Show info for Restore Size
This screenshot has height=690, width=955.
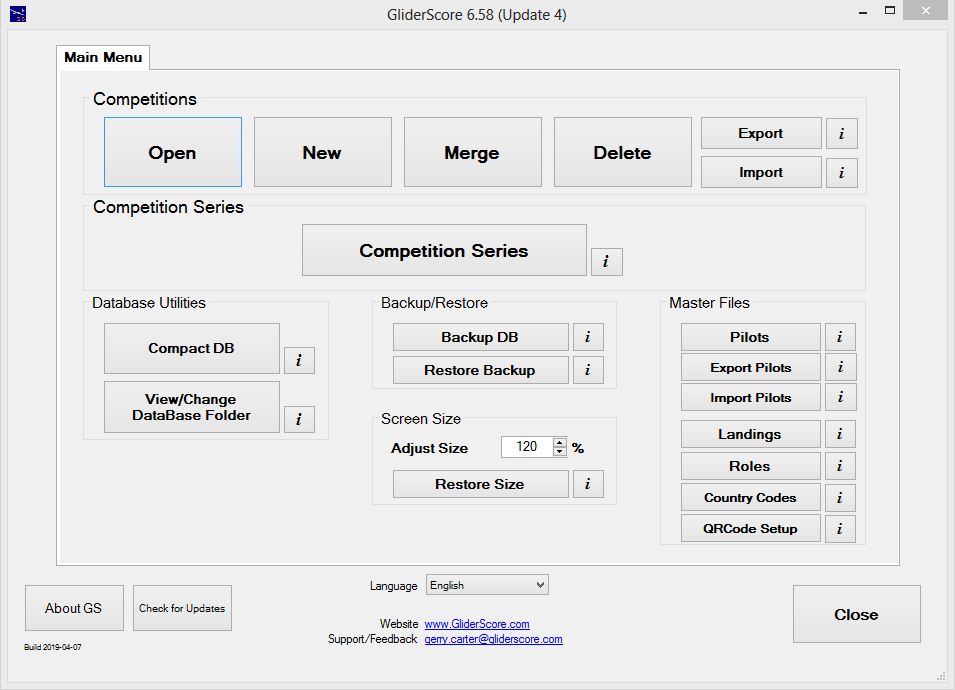pos(588,484)
